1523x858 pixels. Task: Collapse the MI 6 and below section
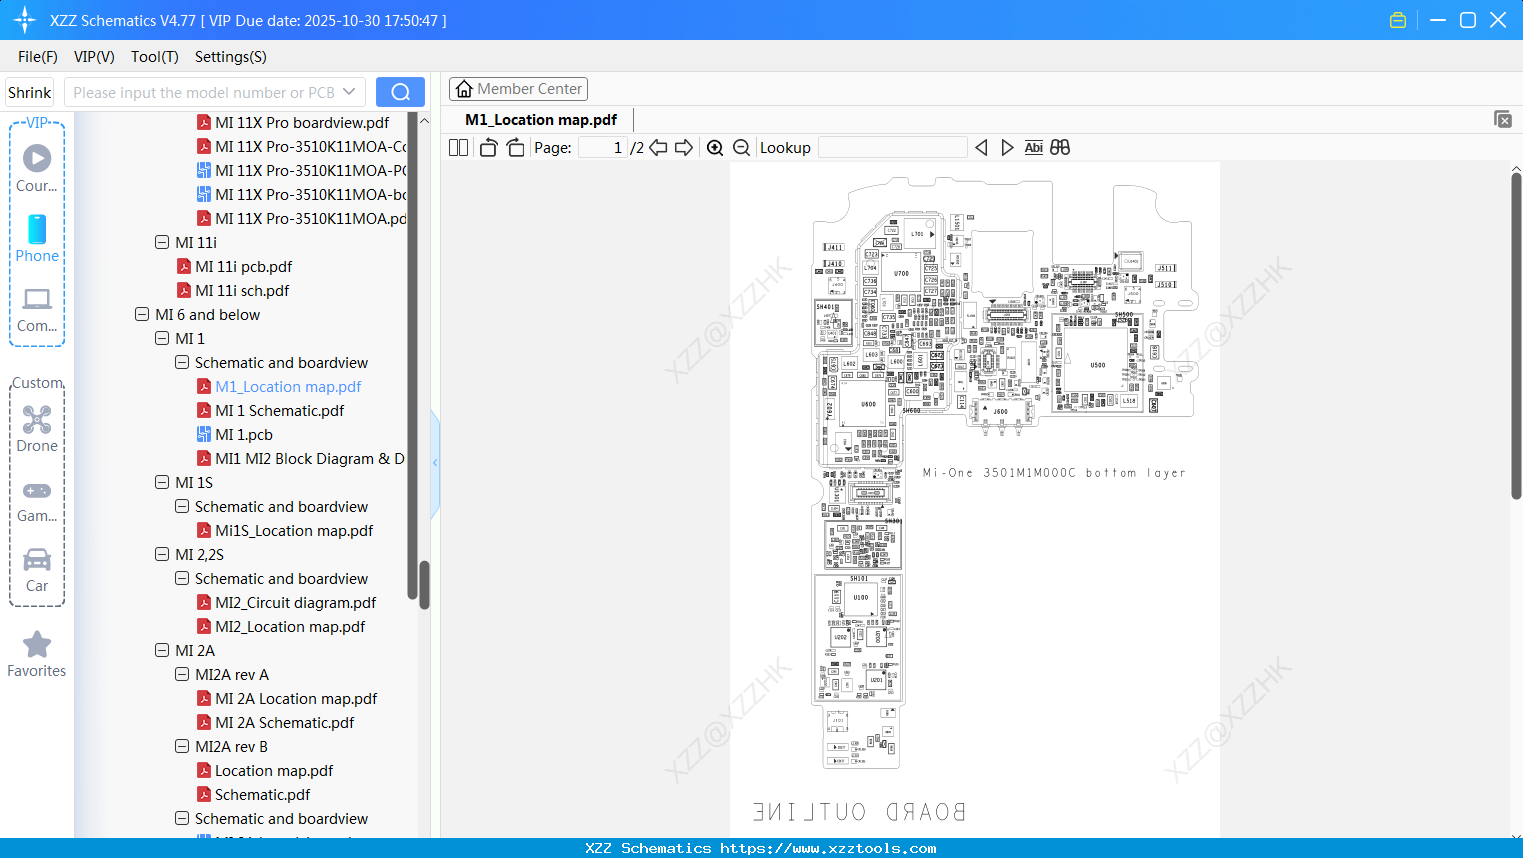pyautogui.click(x=141, y=314)
